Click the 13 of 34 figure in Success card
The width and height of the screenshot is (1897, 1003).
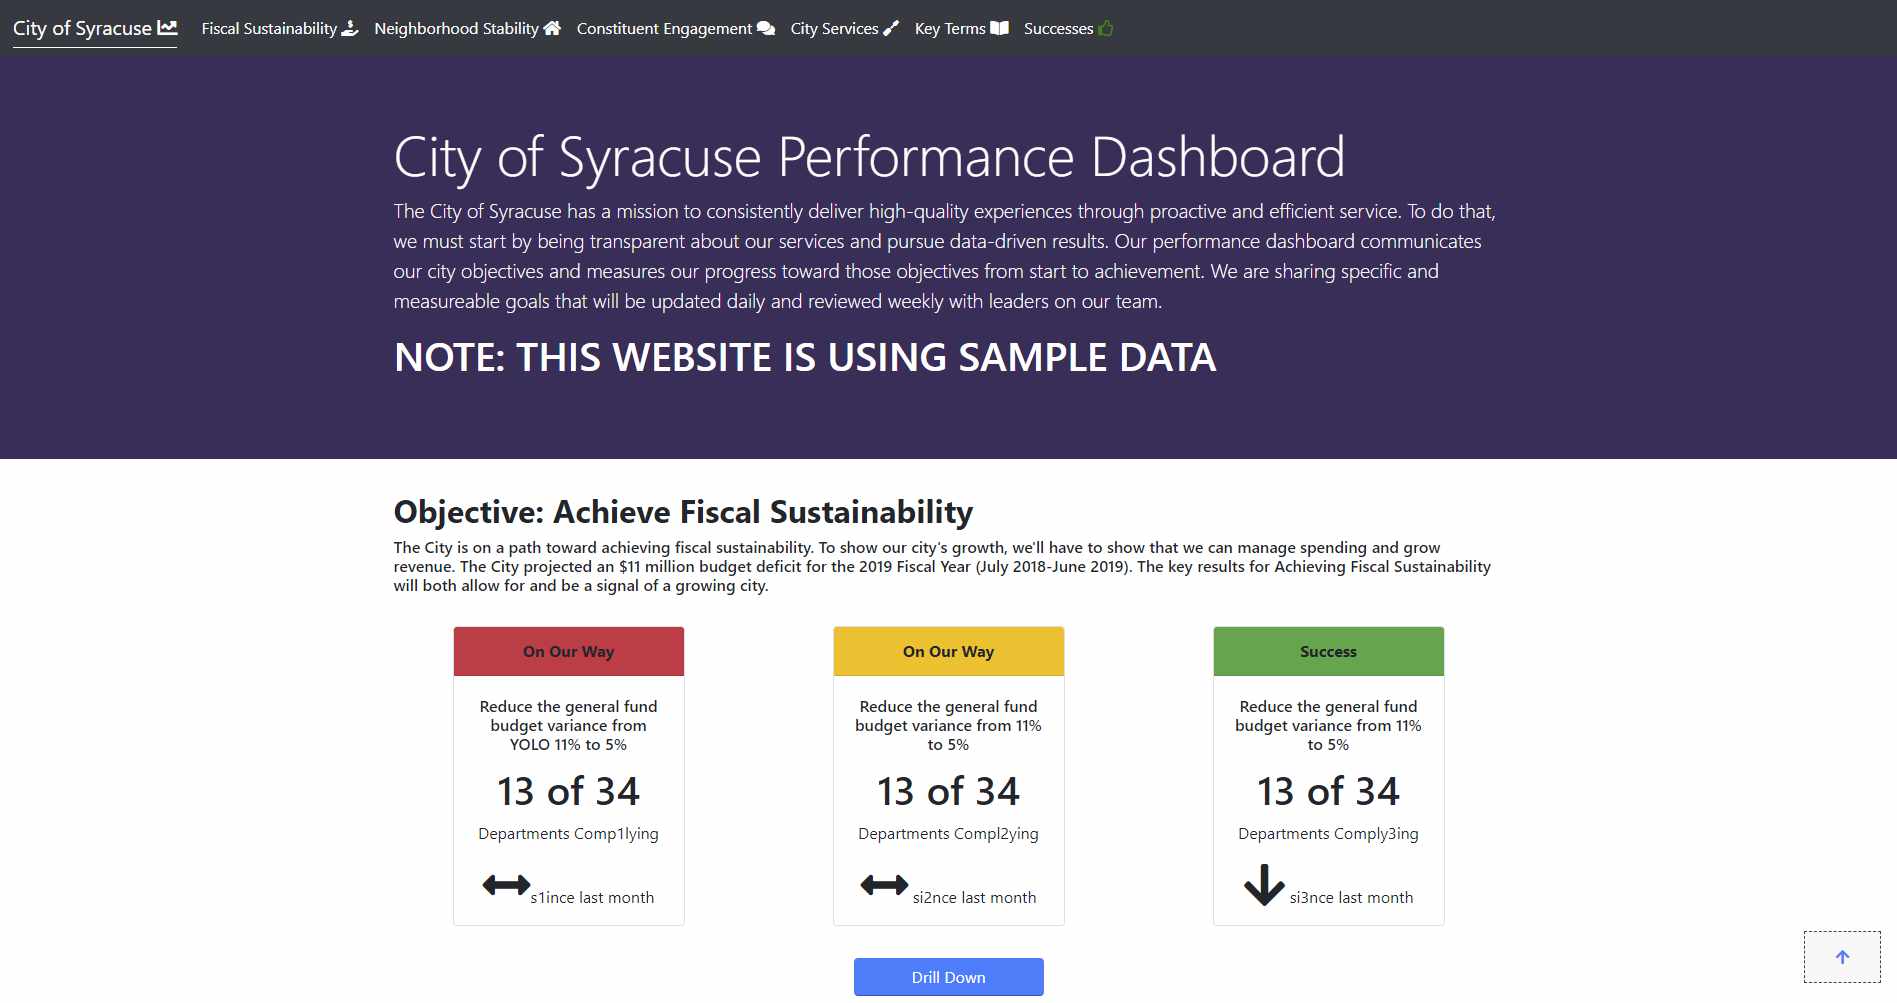(x=1328, y=791)
